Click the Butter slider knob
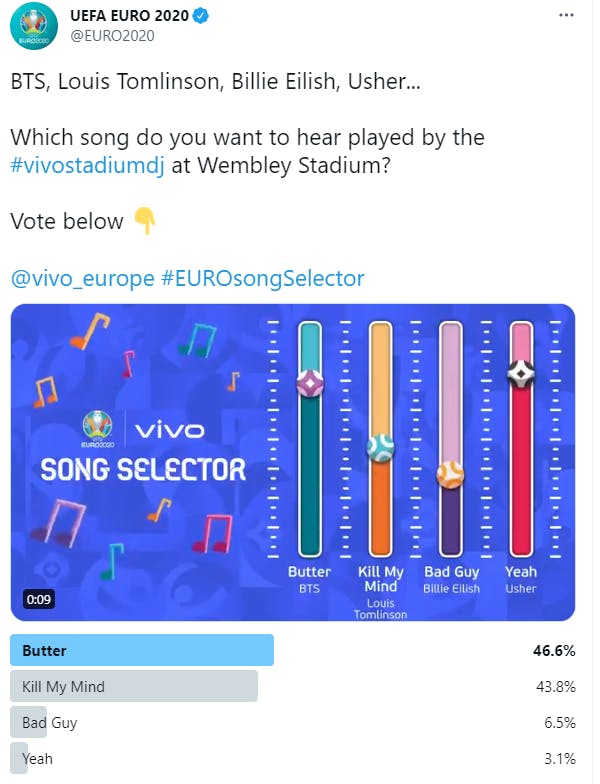This screenshot has width=600, height=784. (310, 384)
